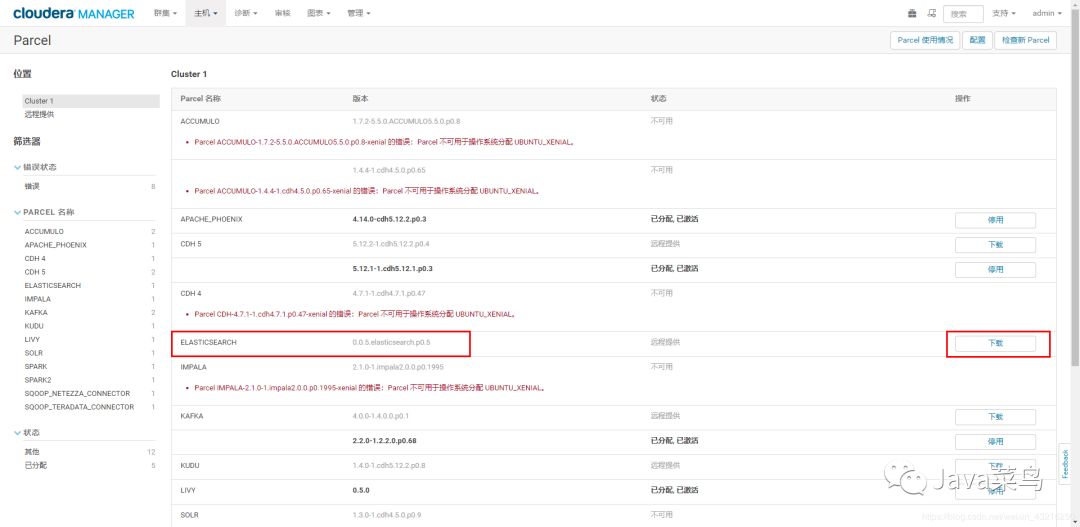The image size is (1080, 527).
Task: Open the Feedback side tab
Action: 1066,464
